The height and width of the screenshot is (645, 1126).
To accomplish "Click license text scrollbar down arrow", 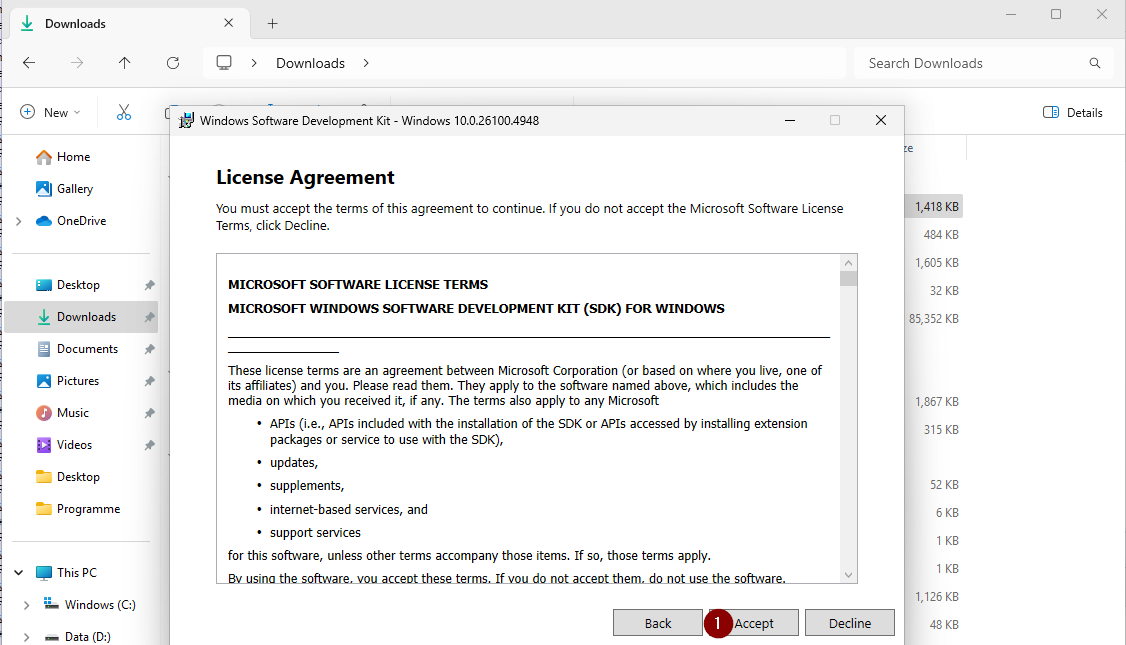I will click(x=848, y=575).
